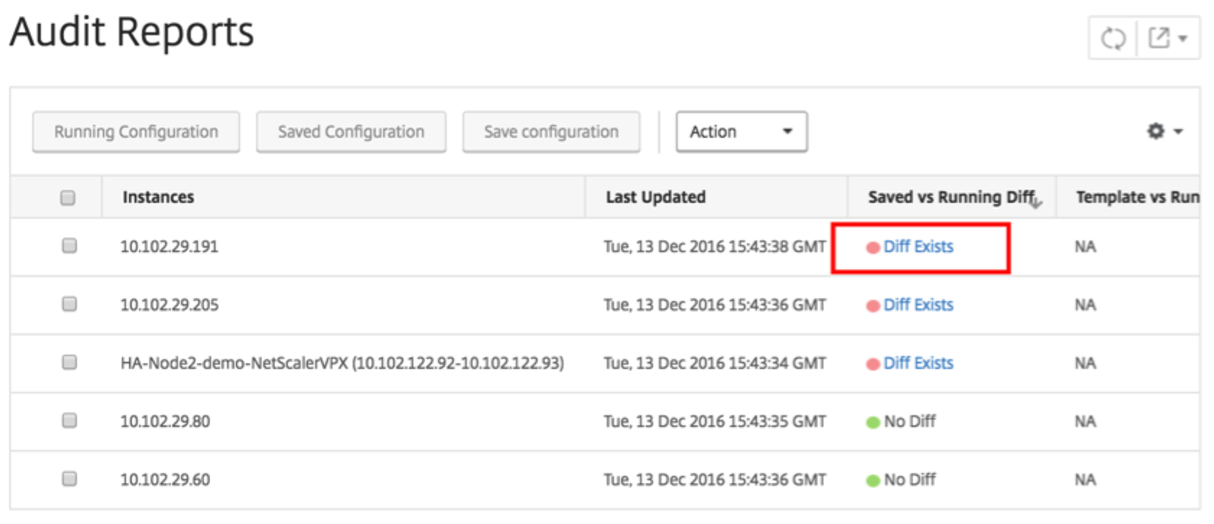Check the box for instance 10.102.29.80
1214x524 pixels.
69,420
